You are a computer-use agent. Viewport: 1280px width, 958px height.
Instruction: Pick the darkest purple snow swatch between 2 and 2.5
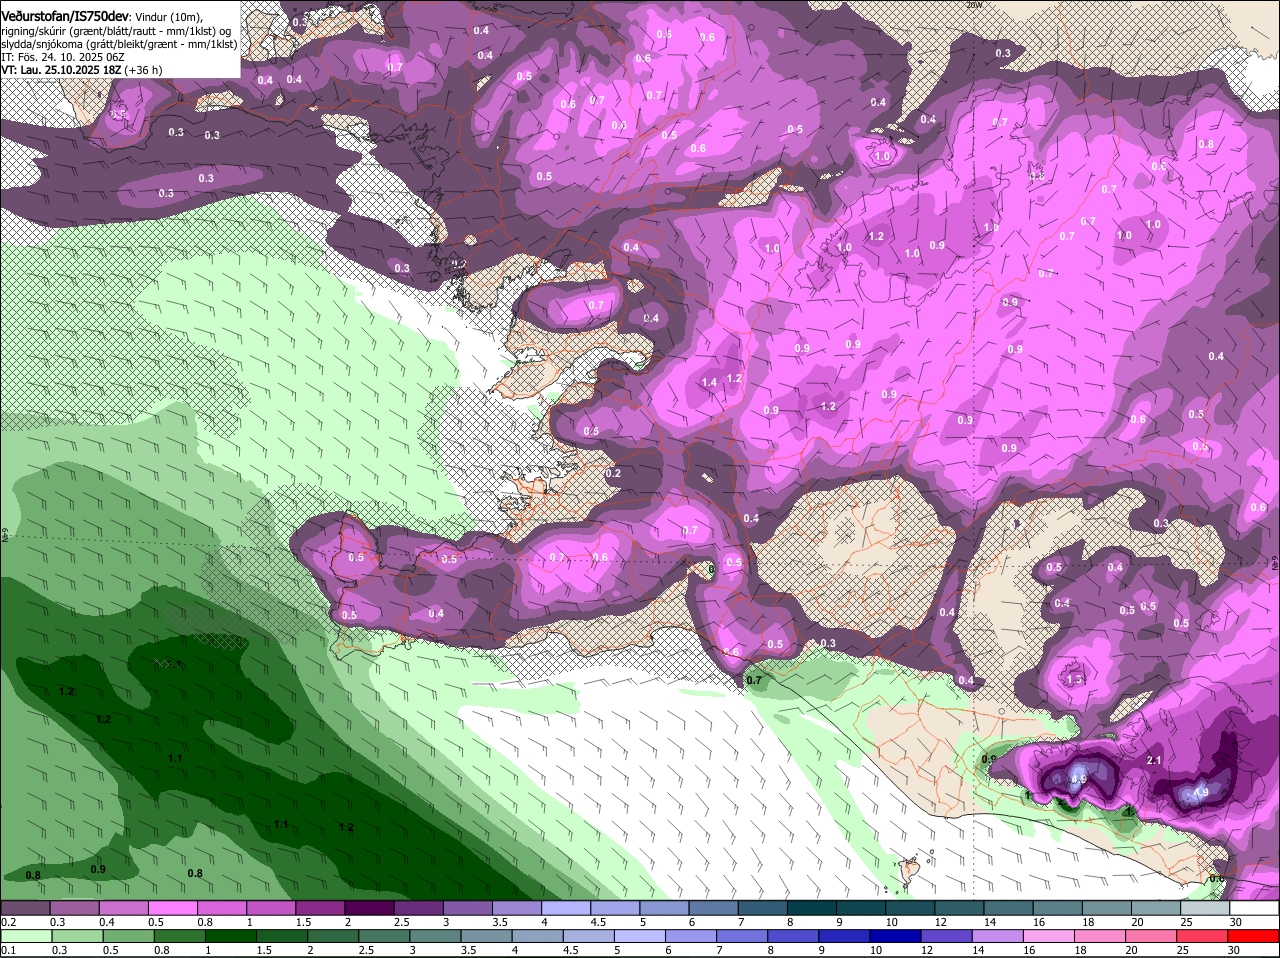pyautogui.click(x=368, y=907)
